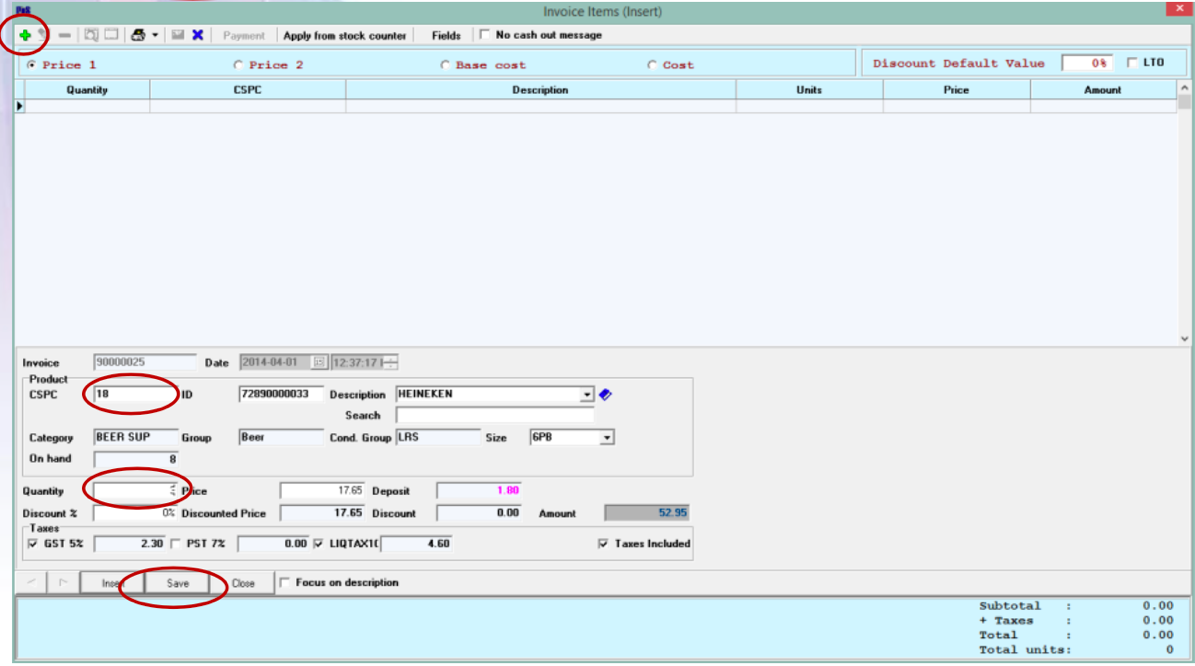Click the On hand field

click(x=136, y=459)
